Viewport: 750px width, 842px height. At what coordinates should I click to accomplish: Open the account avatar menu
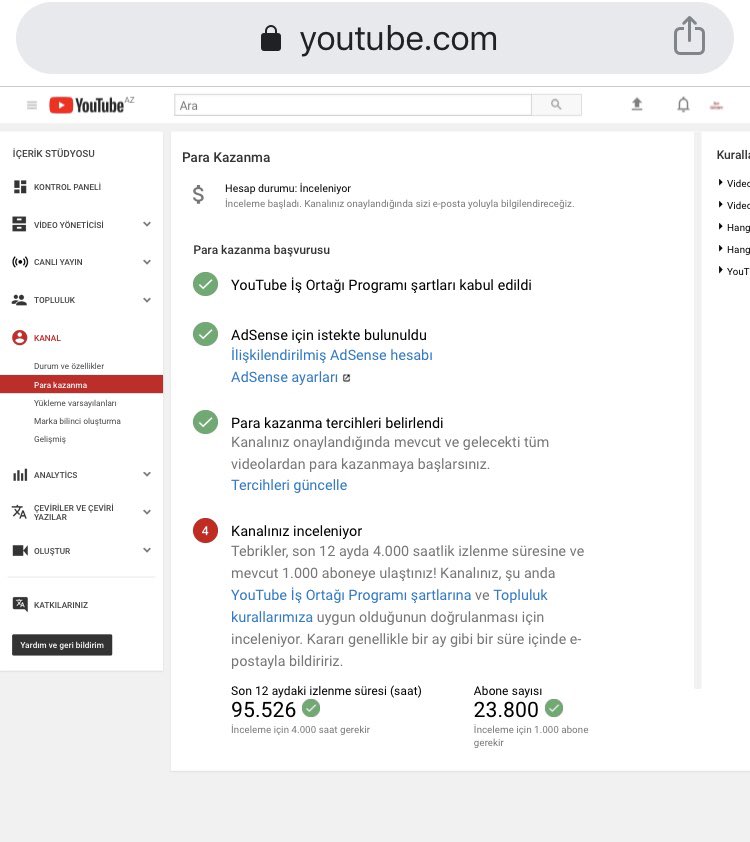[x=716, y=105]
